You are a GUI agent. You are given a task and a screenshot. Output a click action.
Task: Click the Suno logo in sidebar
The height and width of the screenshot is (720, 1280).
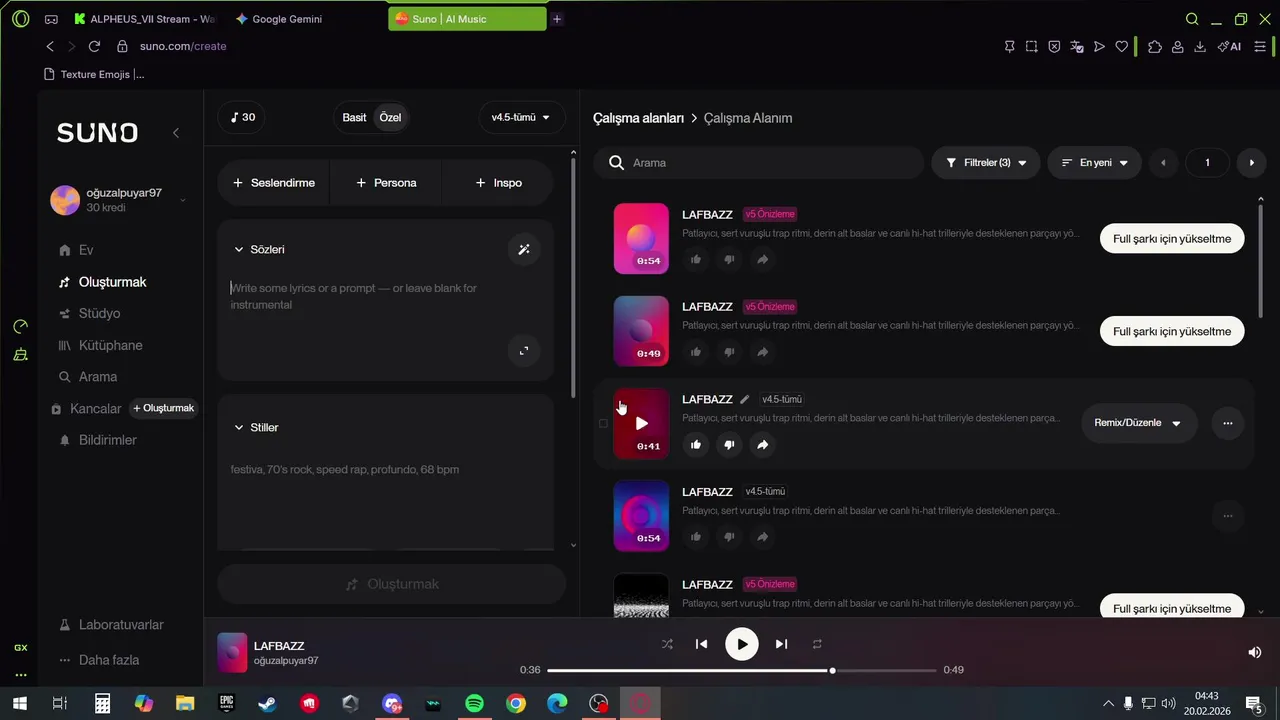[x=97, y=133]
